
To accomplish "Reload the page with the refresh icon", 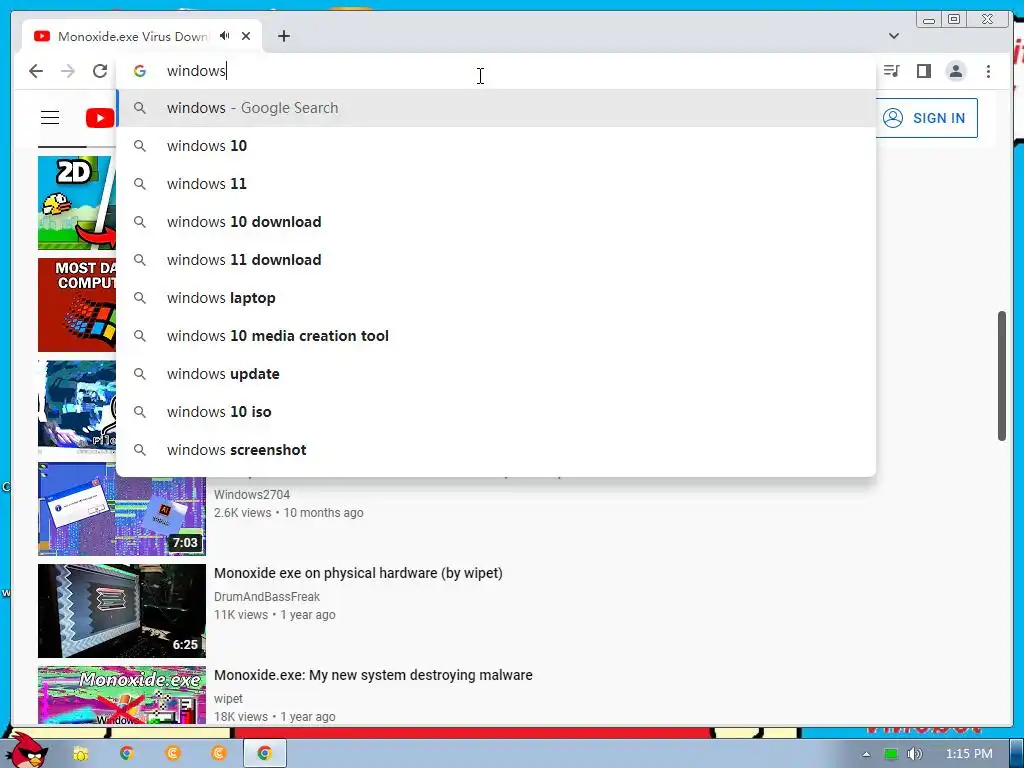I will (x=100, y=71).
